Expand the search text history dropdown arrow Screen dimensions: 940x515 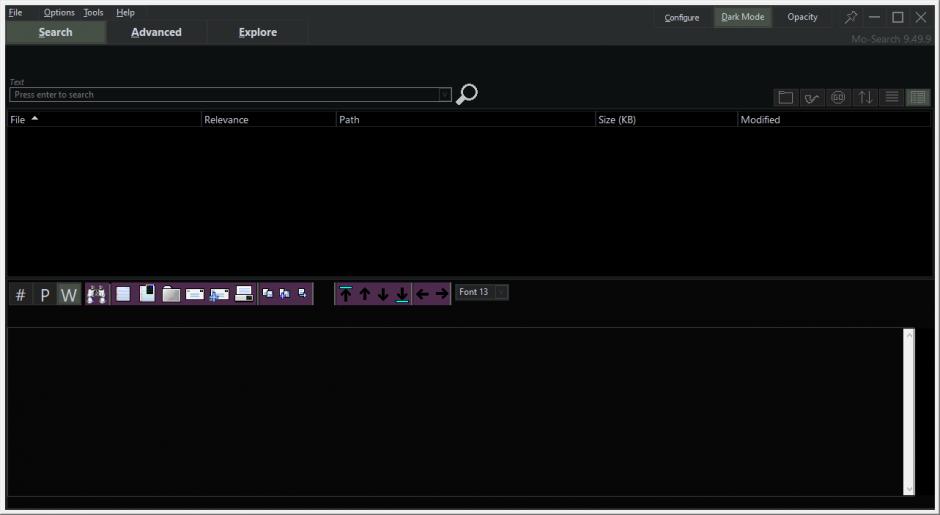pos(445,95)
